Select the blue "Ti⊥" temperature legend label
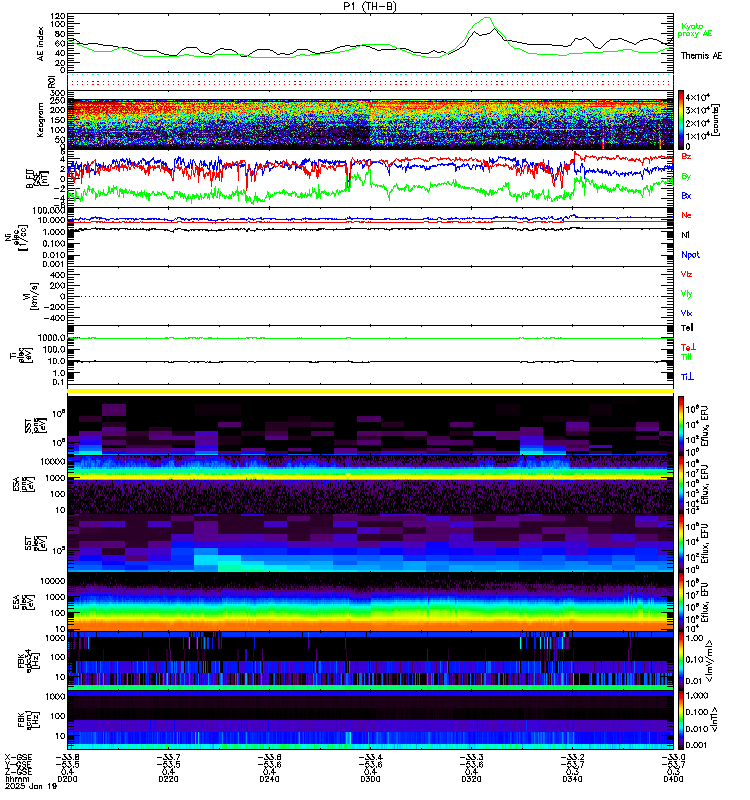The image size is (750, 800). coord(687,377)
